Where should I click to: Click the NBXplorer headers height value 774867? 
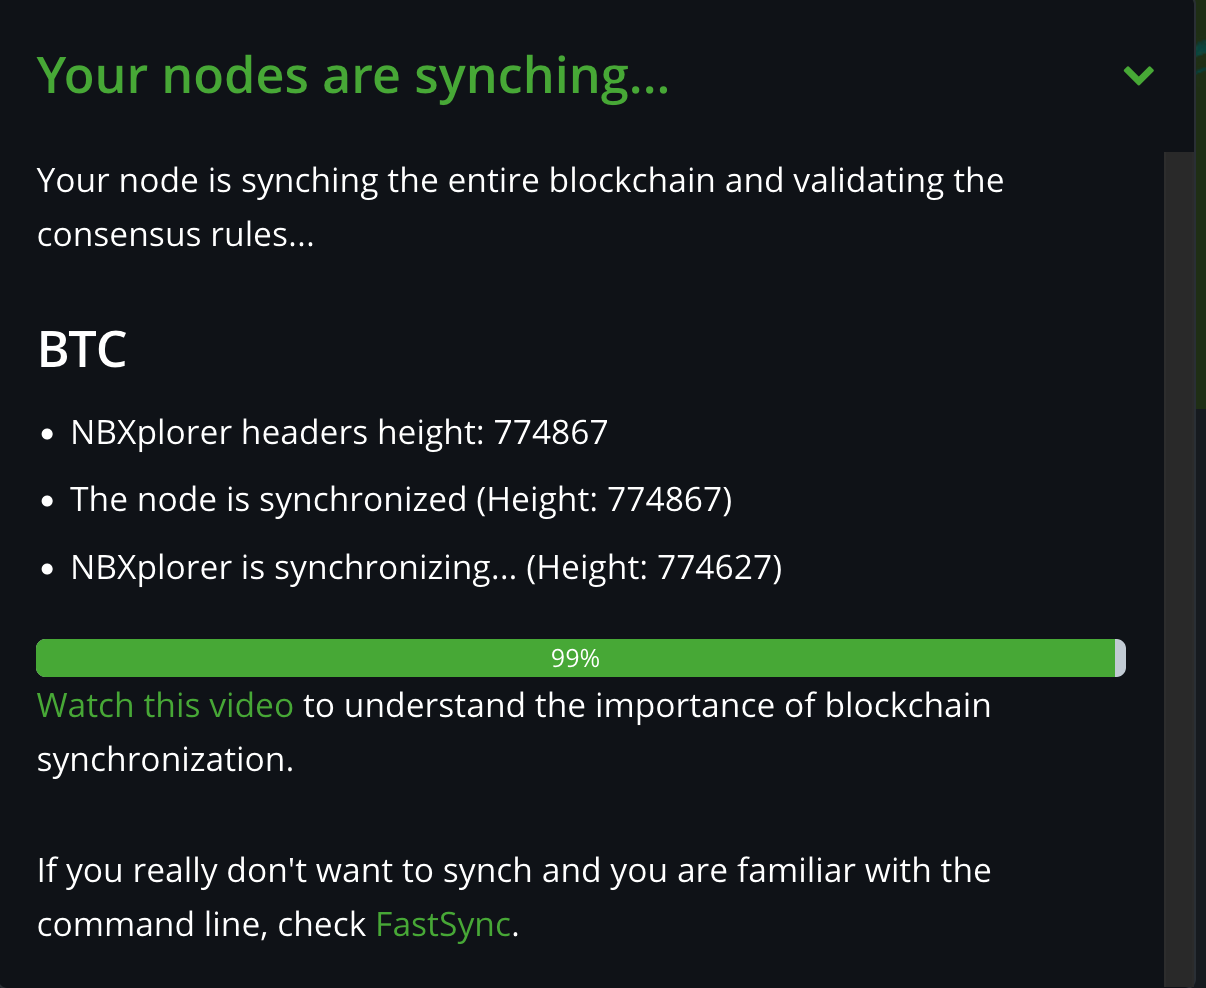click(x=551, y=432)
